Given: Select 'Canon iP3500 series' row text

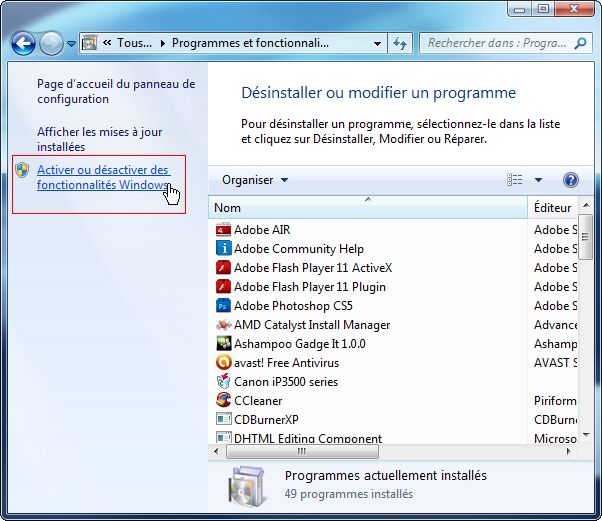Looking at the screenshot, I should tap(286, 382).
